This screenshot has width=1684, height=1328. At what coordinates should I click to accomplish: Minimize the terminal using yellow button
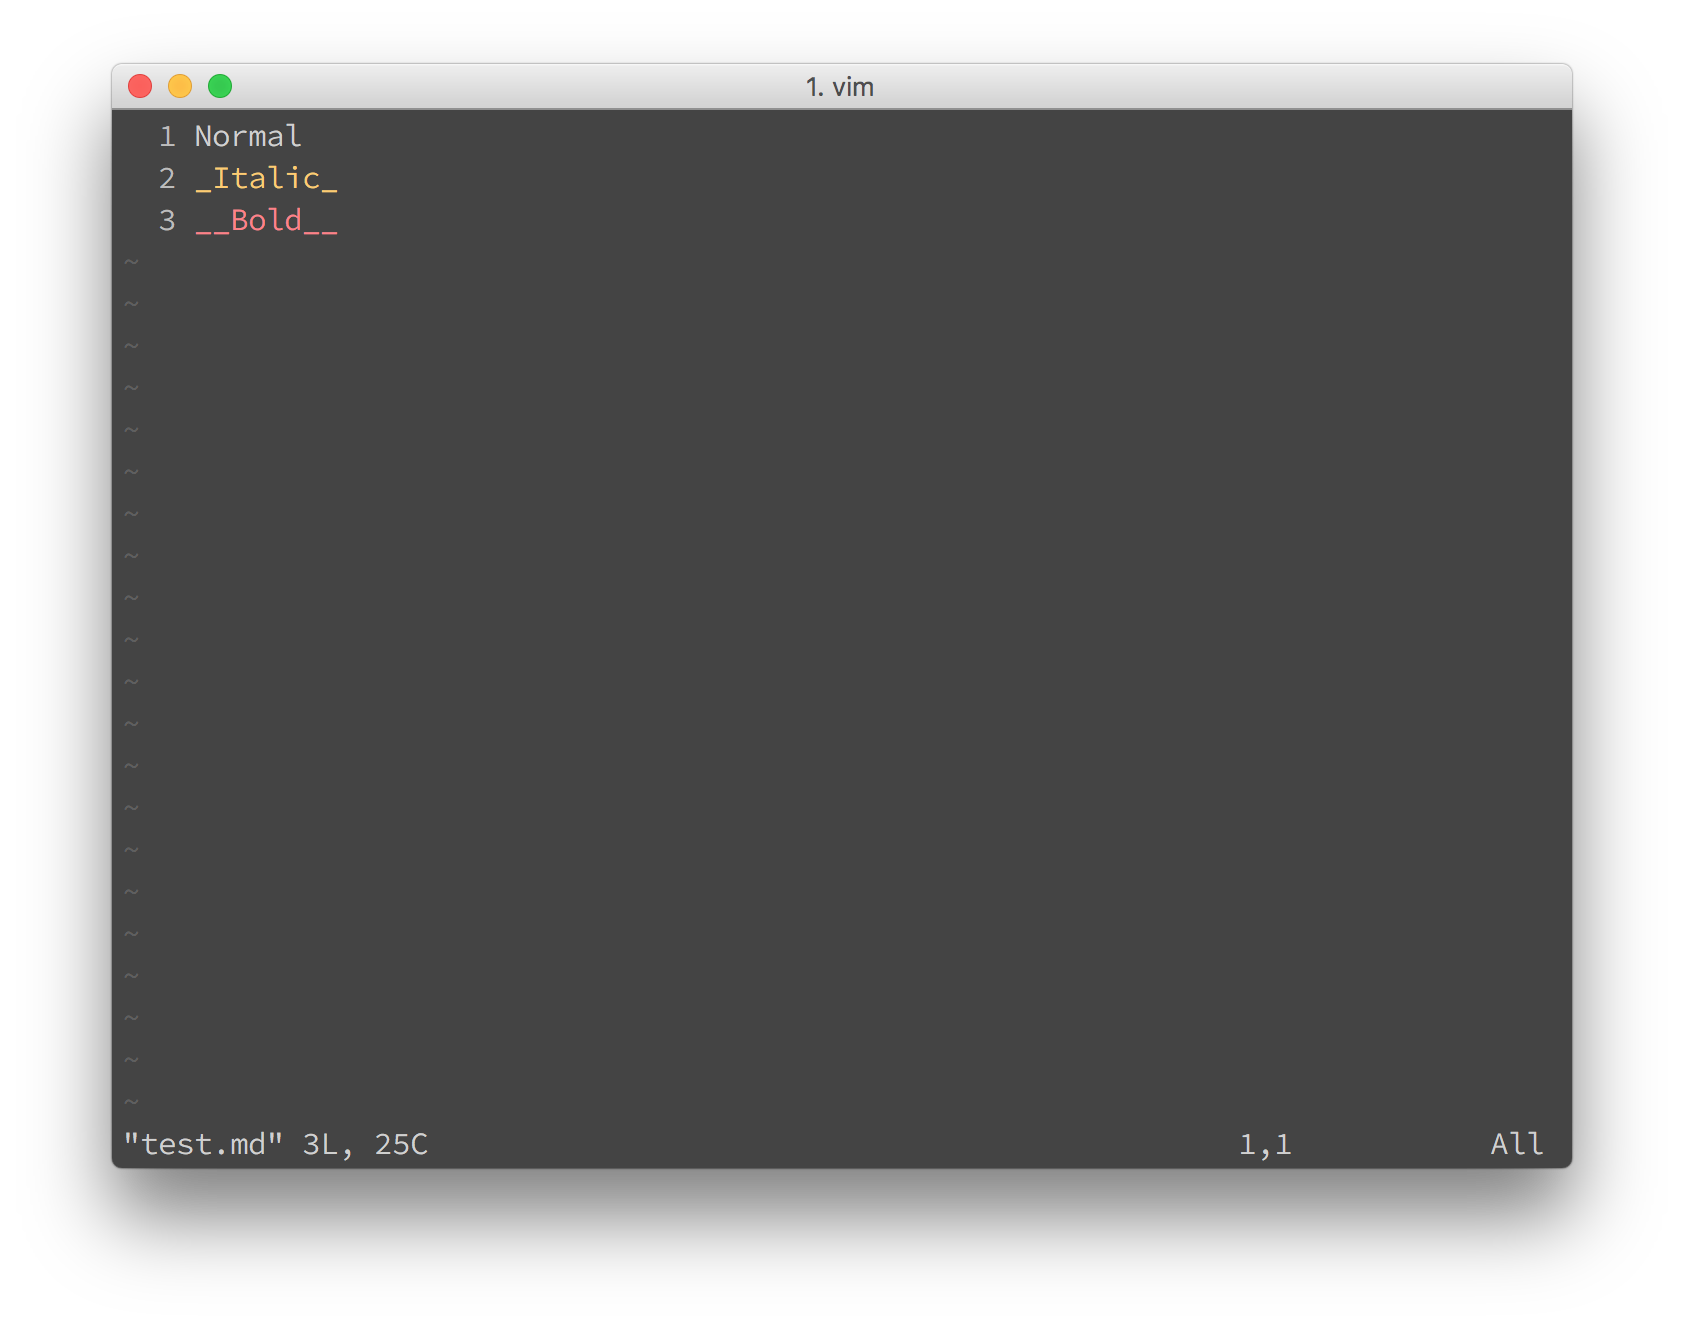(180, 87)
